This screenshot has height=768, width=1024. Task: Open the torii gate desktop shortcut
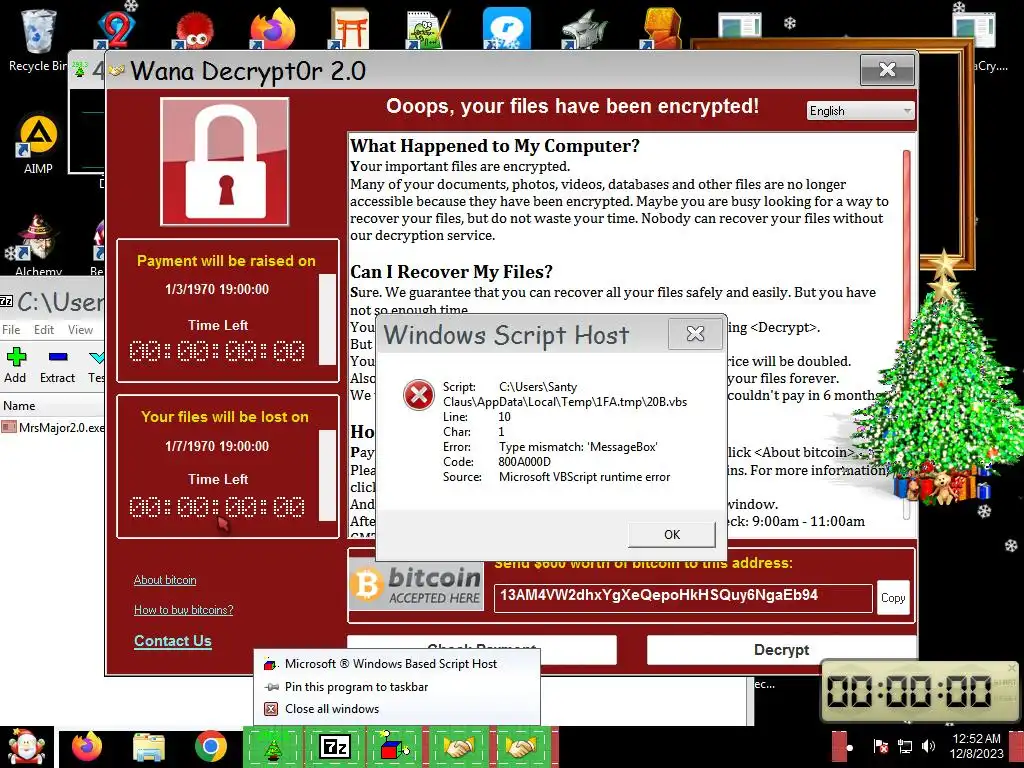pyautogui.click(x=350, y=27)
